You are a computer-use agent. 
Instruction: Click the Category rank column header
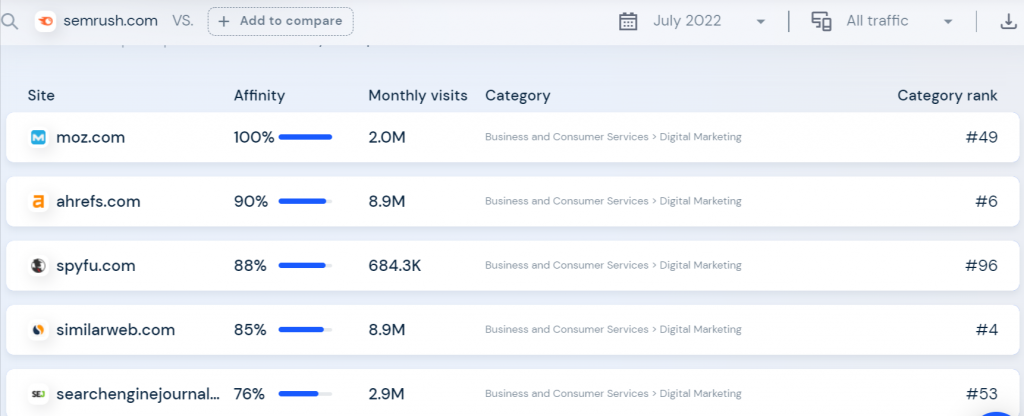[947, 95]
